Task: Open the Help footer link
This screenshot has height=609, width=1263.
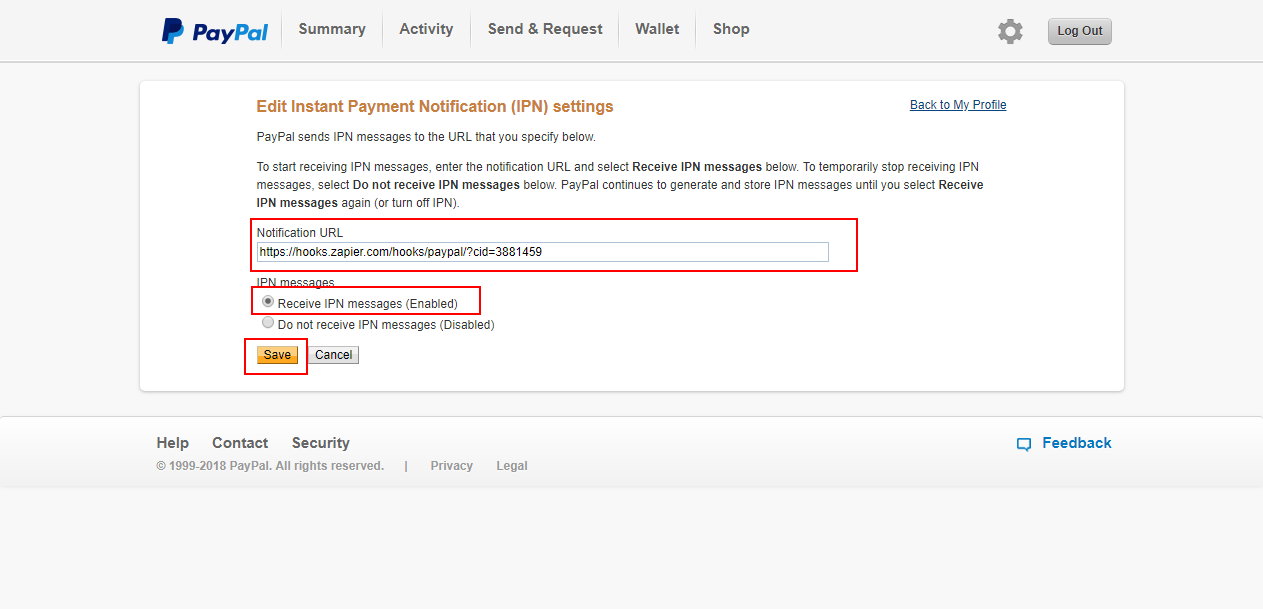Action: point(172,443)
